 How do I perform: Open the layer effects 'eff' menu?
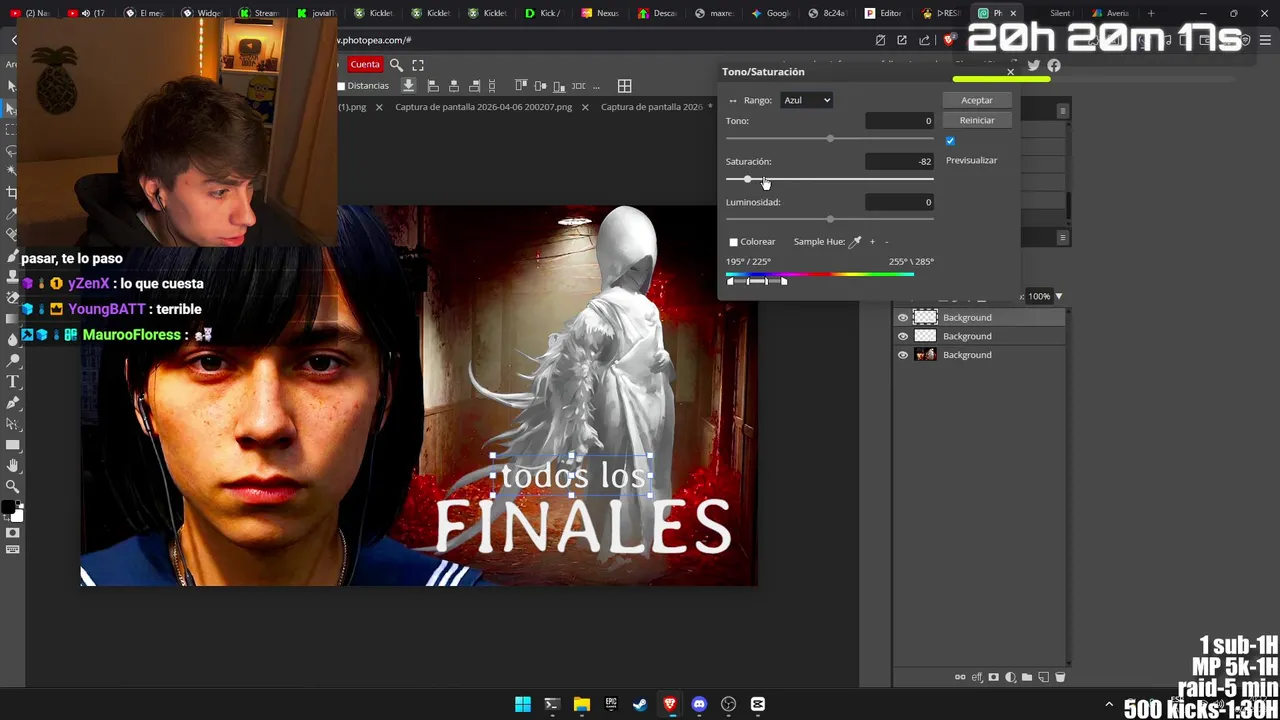(x=977, y=677)
